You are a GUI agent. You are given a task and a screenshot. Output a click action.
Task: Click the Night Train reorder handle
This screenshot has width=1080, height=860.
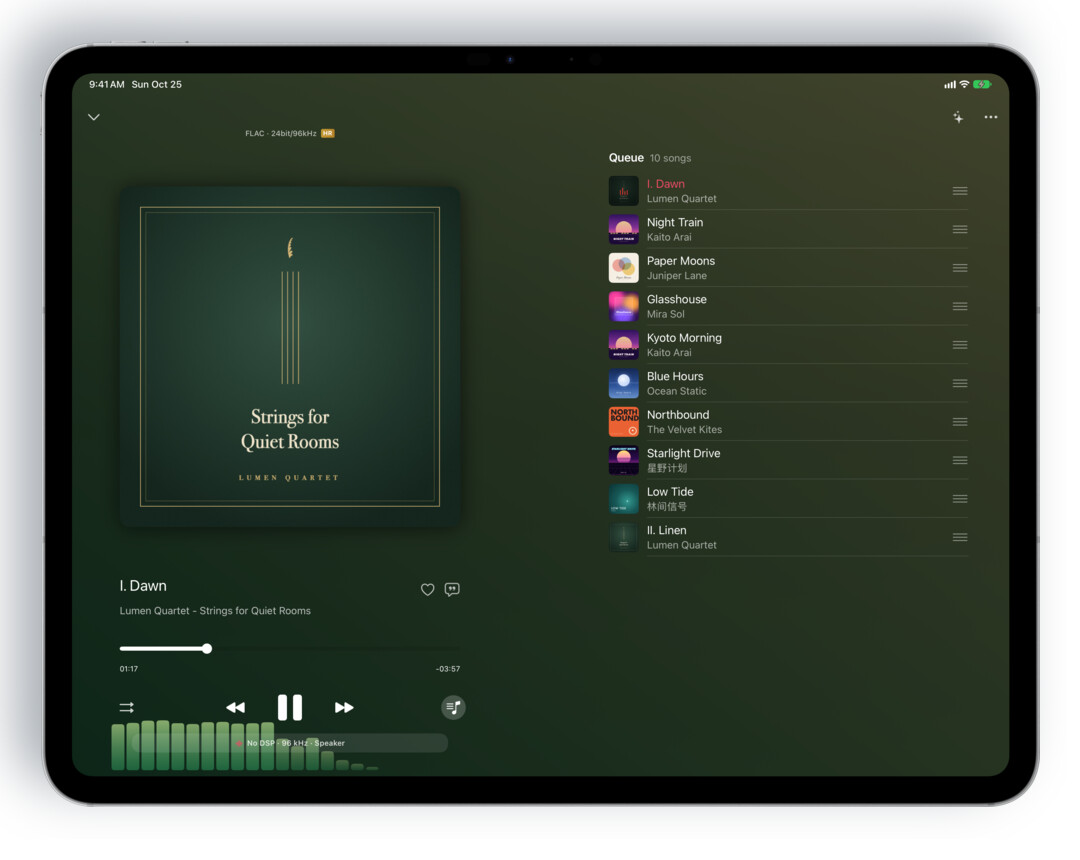point(960,229)
